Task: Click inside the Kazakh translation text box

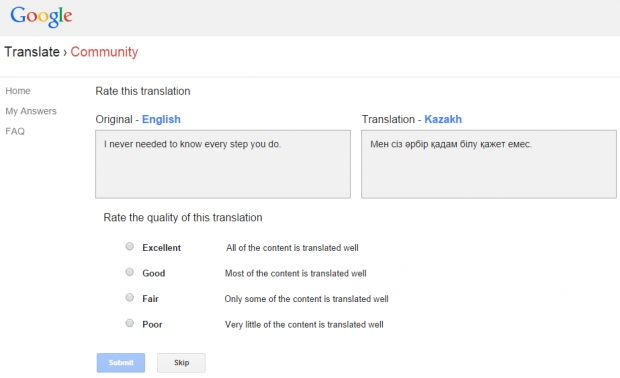Action: (489, 164)
